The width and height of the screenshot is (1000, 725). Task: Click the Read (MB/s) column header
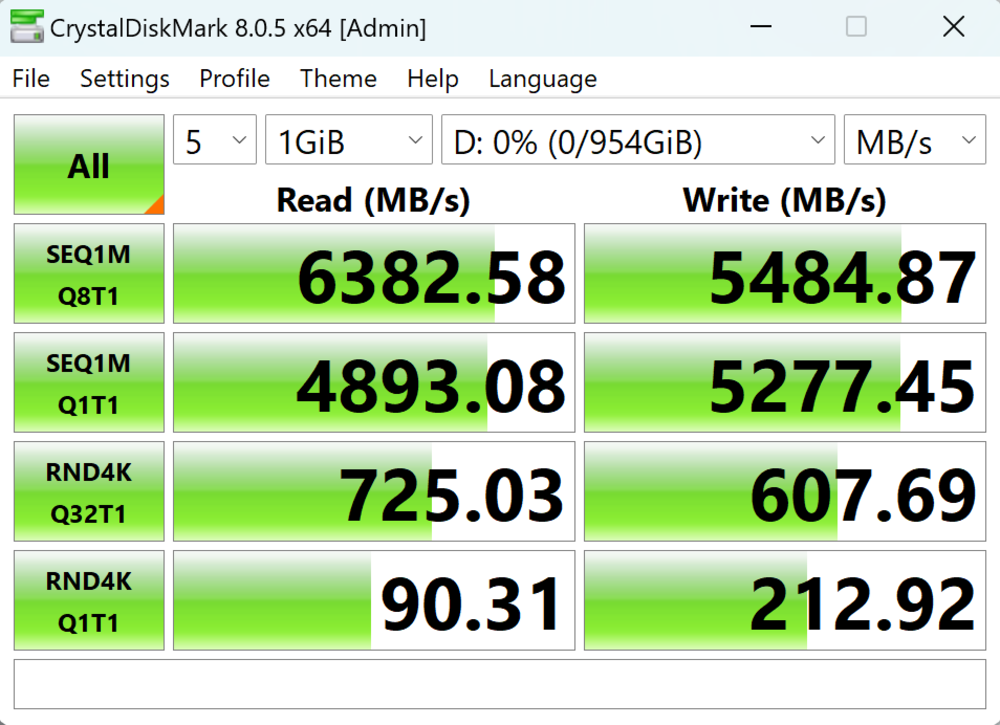[x=373, y=200]
